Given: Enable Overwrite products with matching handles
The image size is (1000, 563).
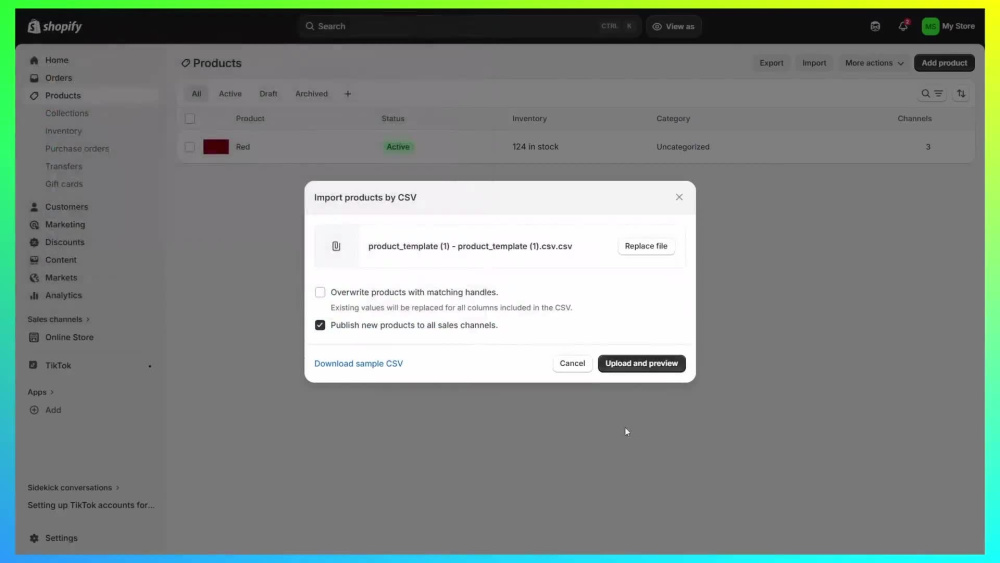Looking at the screenshot, I should point(320,292).
